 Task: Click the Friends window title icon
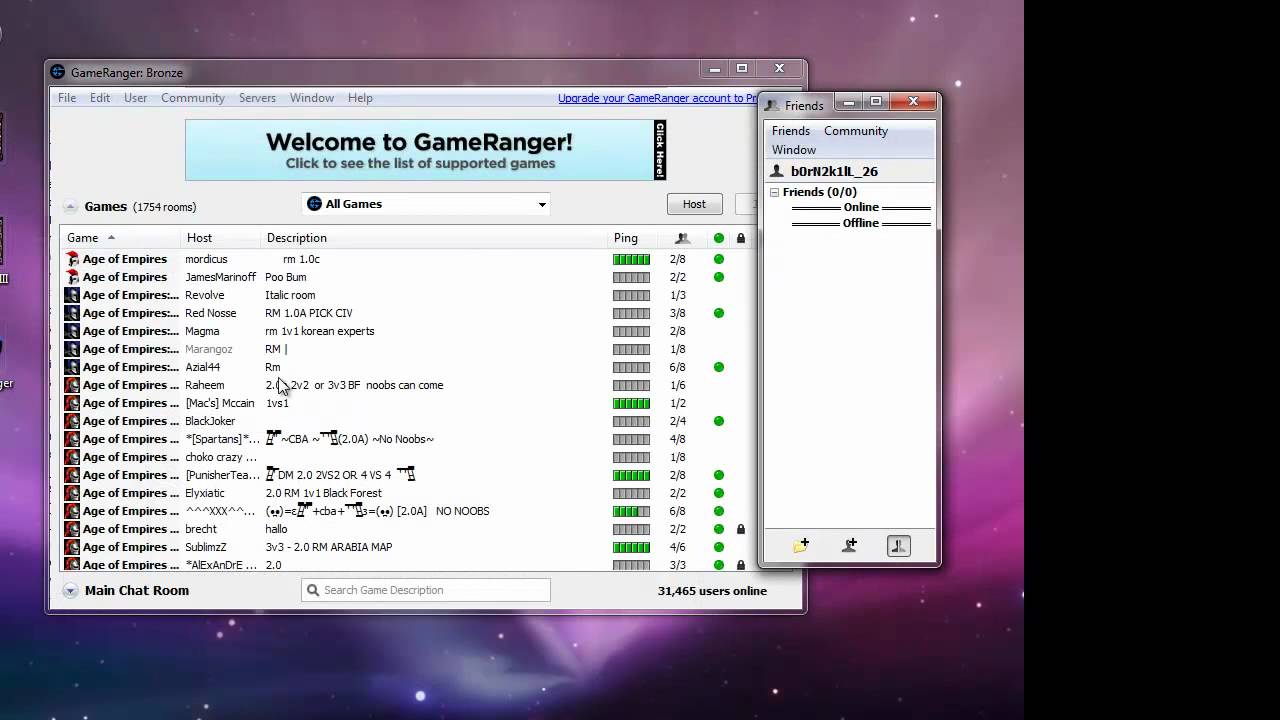coord(772,105)
